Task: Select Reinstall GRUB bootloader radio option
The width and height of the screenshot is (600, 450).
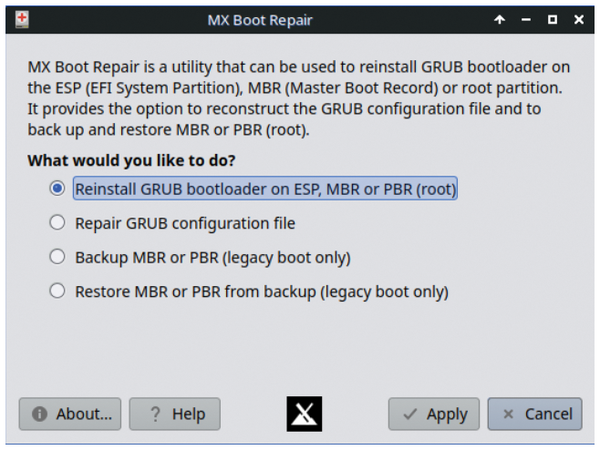Action: tap(58, 188)
